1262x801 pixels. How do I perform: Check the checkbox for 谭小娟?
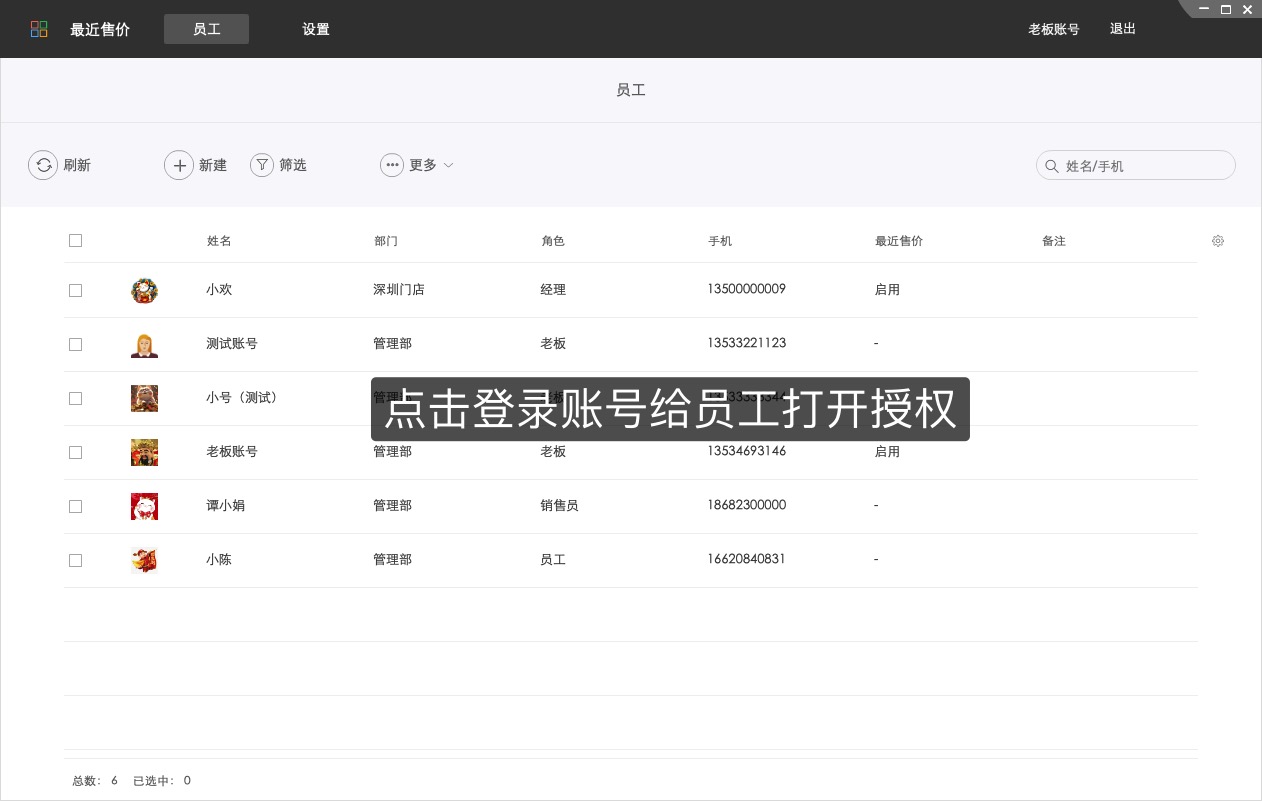(x=75, y=506)
